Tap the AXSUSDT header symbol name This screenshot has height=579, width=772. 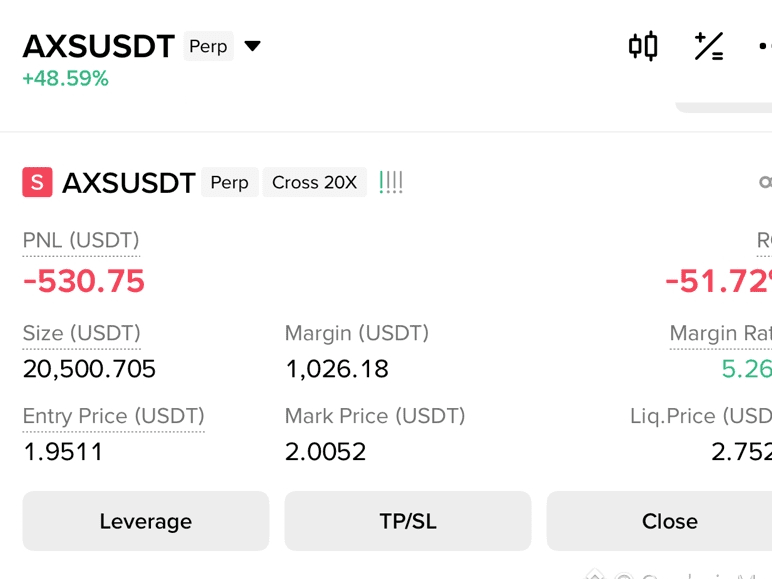point(99,46)
